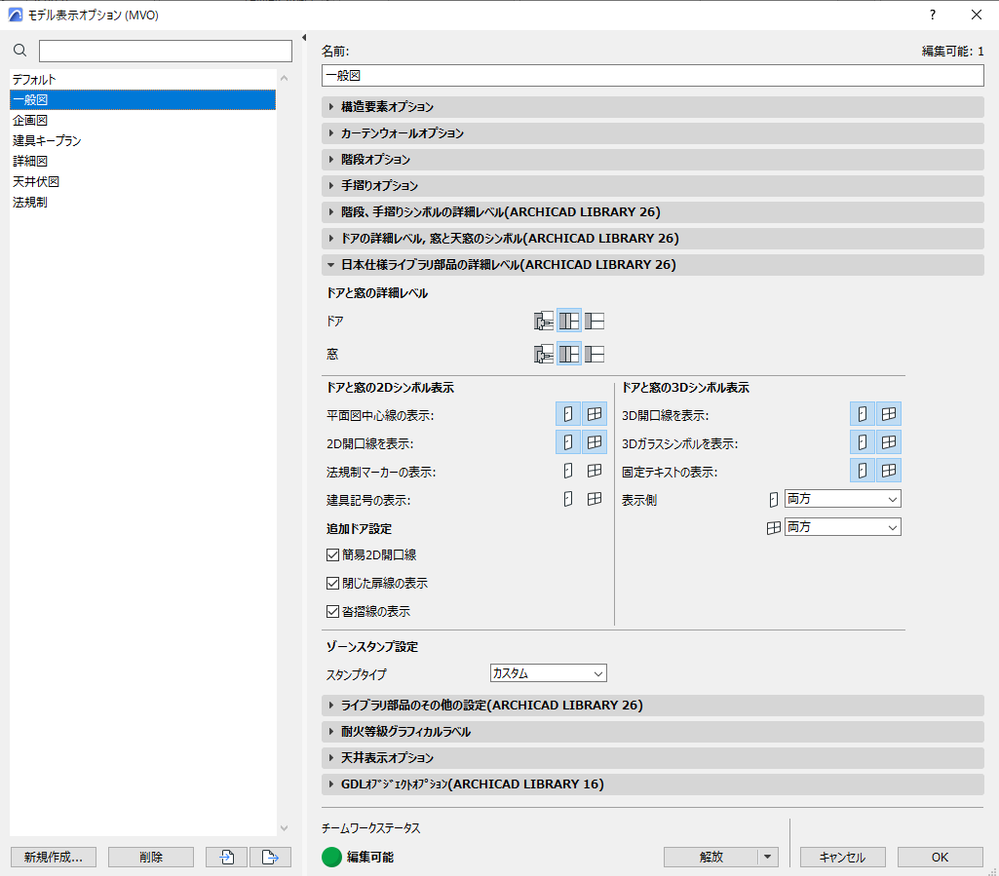This screenshot has width=999, height=876.
Task: Click list scrollbar down arrow
Action: [x=284, y=828]
